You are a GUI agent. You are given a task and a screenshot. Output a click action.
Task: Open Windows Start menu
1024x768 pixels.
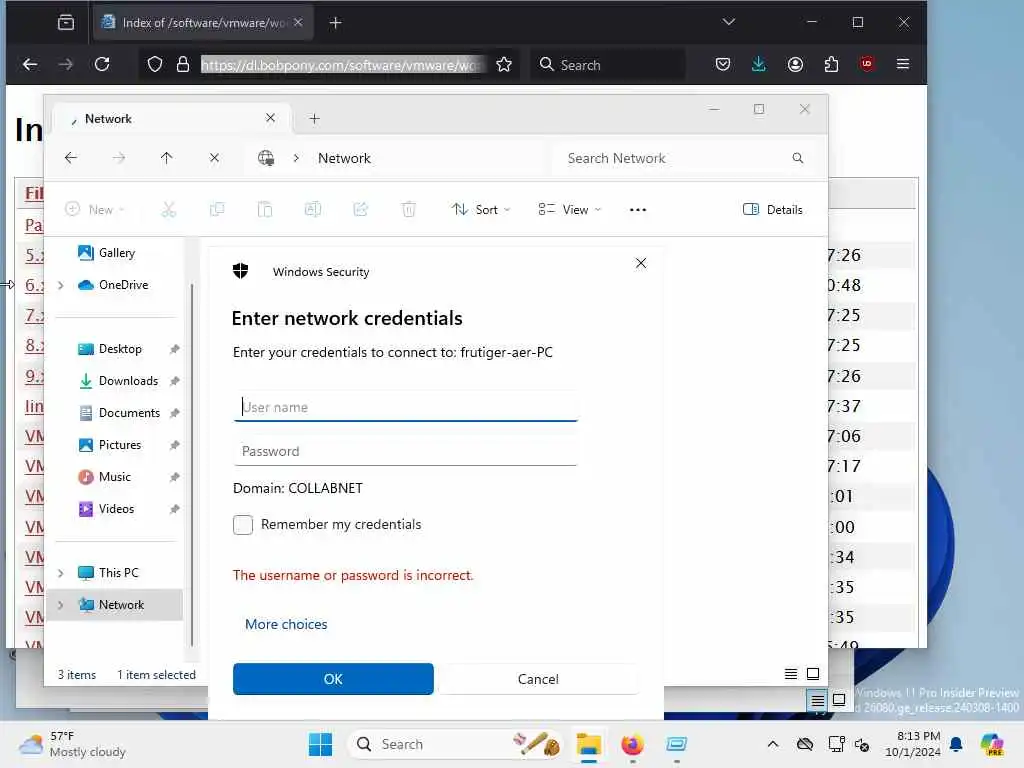[x=320, y=744]
